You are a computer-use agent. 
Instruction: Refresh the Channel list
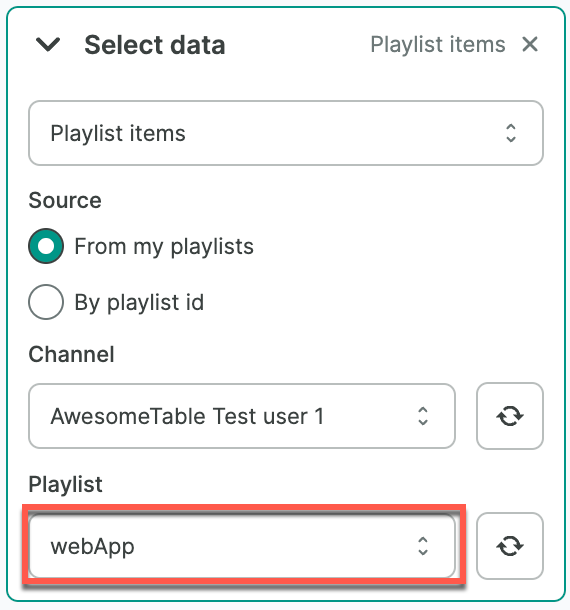pos(510,416)
